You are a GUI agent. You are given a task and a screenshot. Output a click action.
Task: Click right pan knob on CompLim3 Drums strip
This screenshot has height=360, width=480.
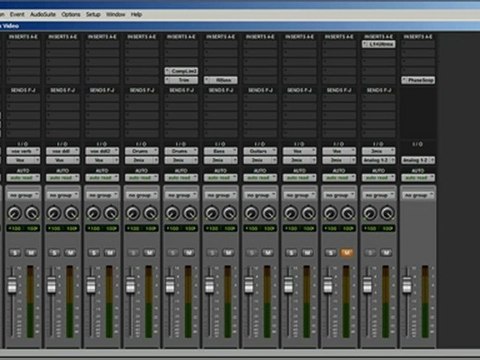coord(190,213)
